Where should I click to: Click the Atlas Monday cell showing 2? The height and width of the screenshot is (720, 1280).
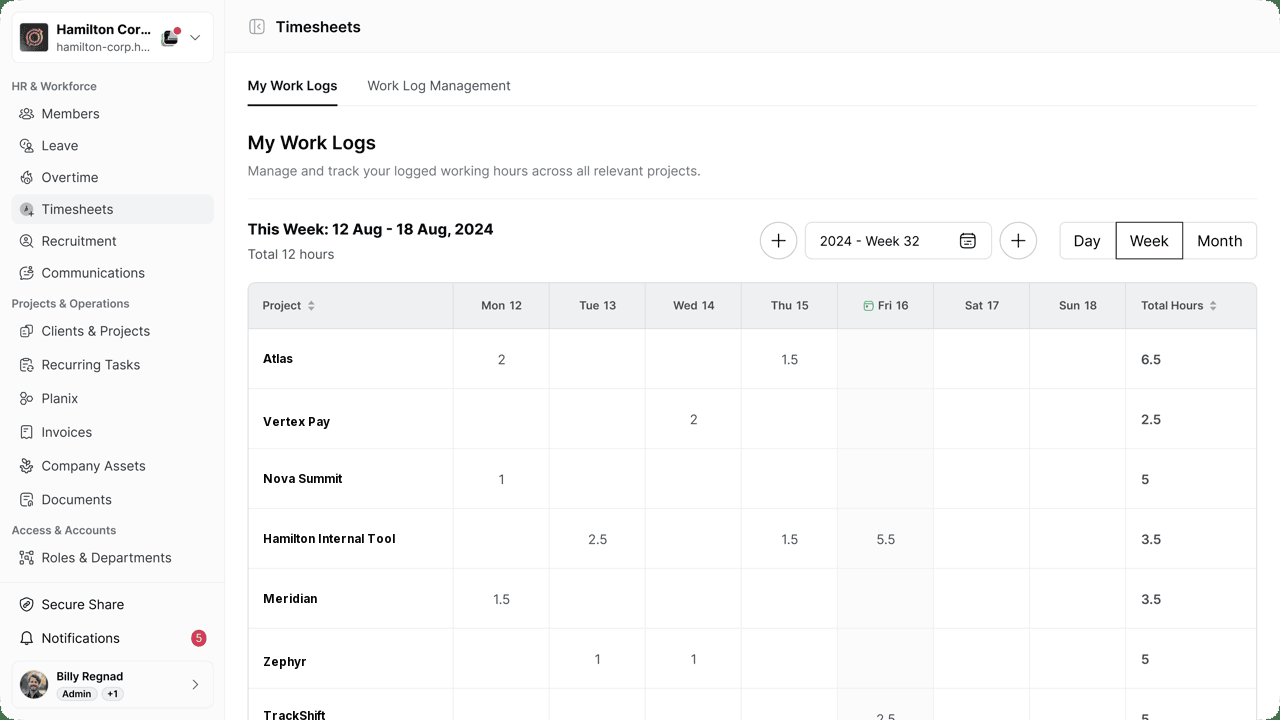point(501,359)
